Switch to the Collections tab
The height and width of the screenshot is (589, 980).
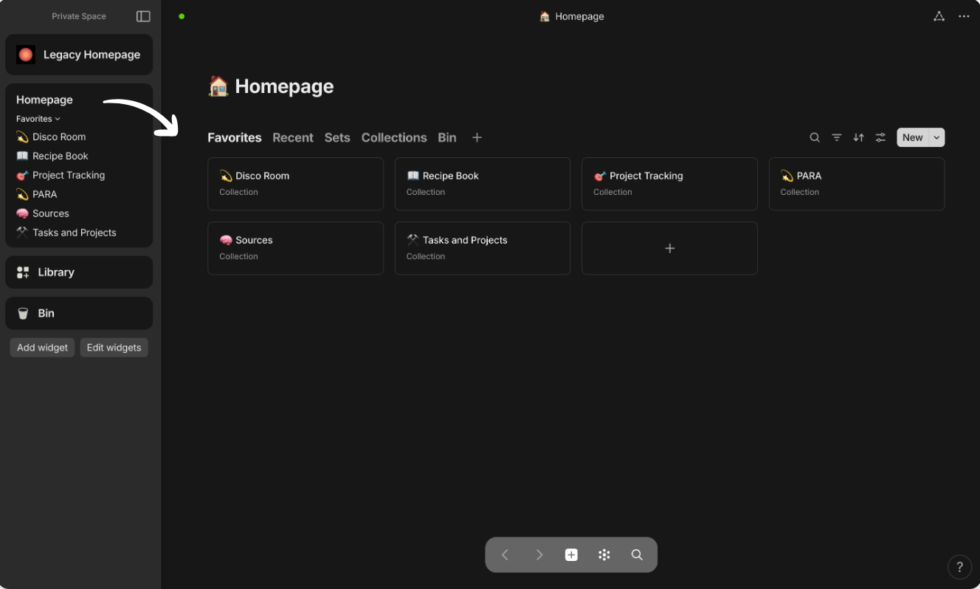tap(394, 137)
